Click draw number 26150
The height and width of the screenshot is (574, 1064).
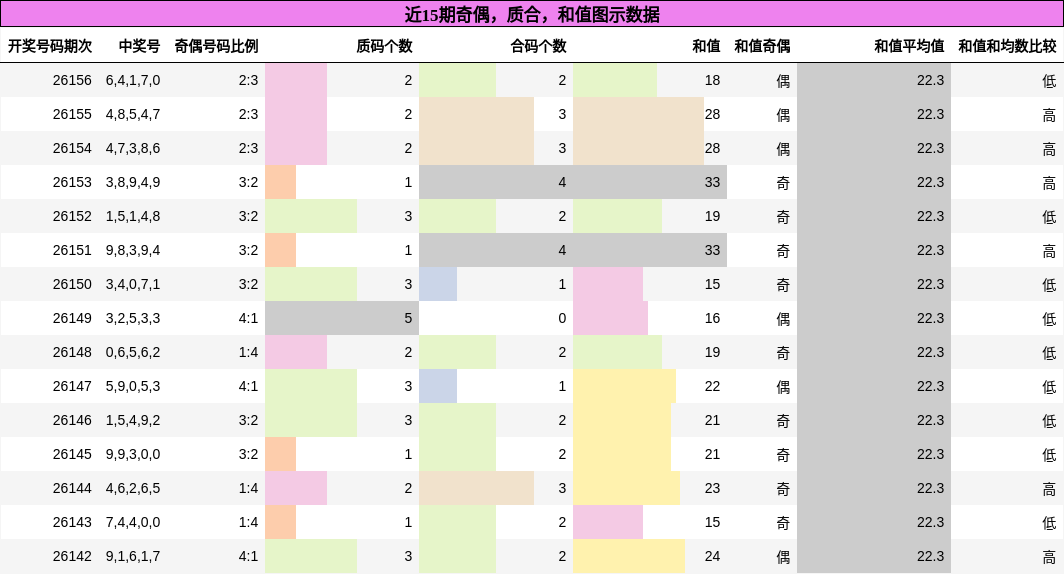(72, 284)
